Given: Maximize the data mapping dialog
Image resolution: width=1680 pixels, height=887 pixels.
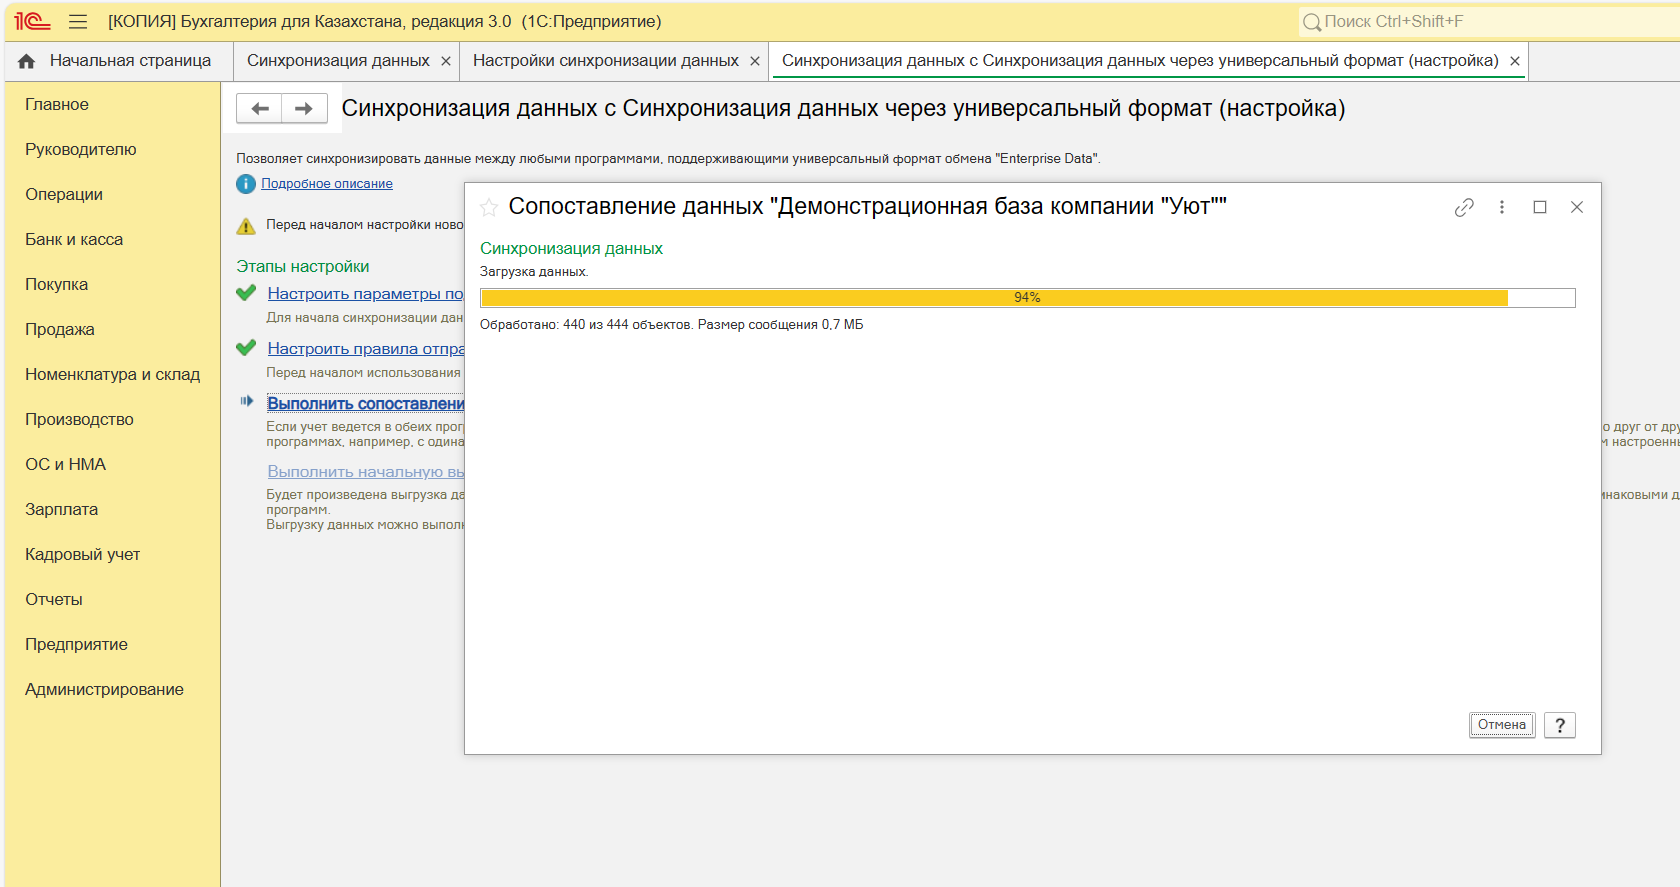Looking at the screenshot, I should (1540, 207).
